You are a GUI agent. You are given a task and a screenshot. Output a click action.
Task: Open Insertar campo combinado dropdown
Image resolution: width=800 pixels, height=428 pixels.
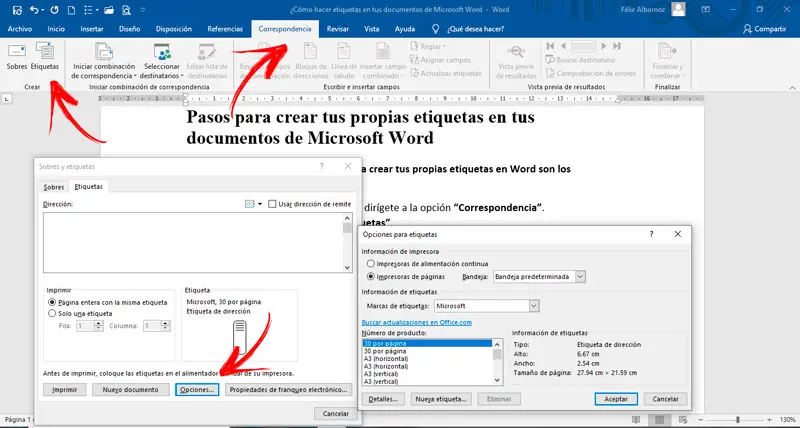[383, 59]
